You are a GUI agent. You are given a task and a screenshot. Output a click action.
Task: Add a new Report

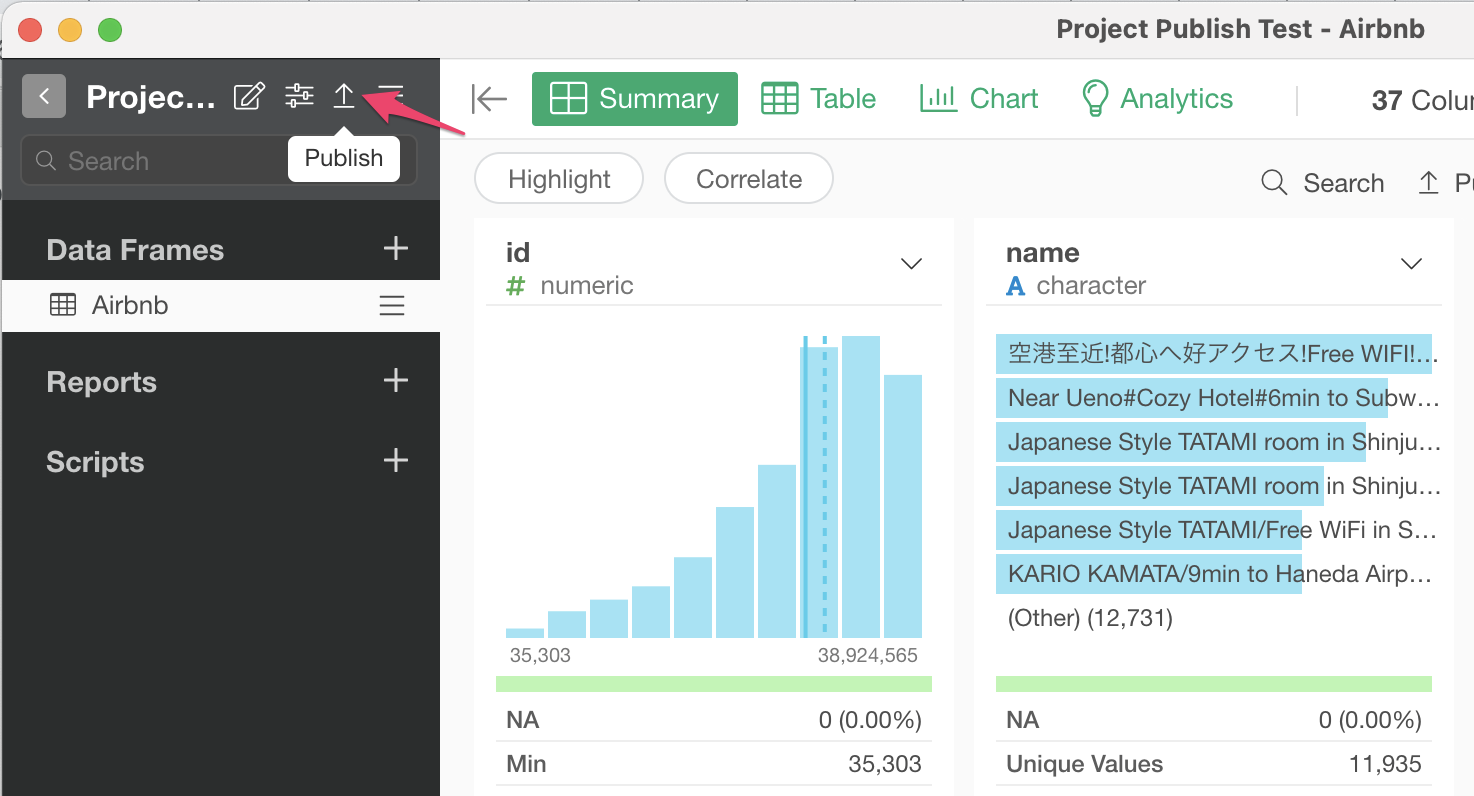(396, 381)
